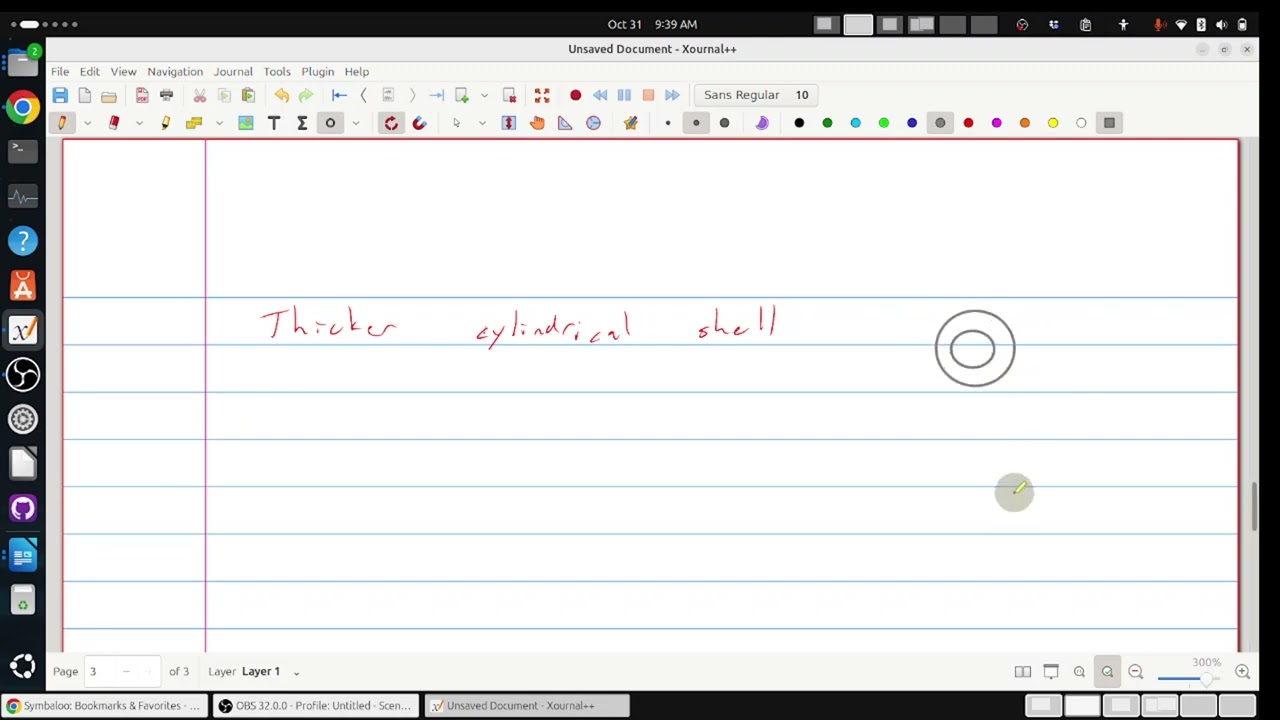
Task: Start audio recording red button
Action: [x=575, y=95]
